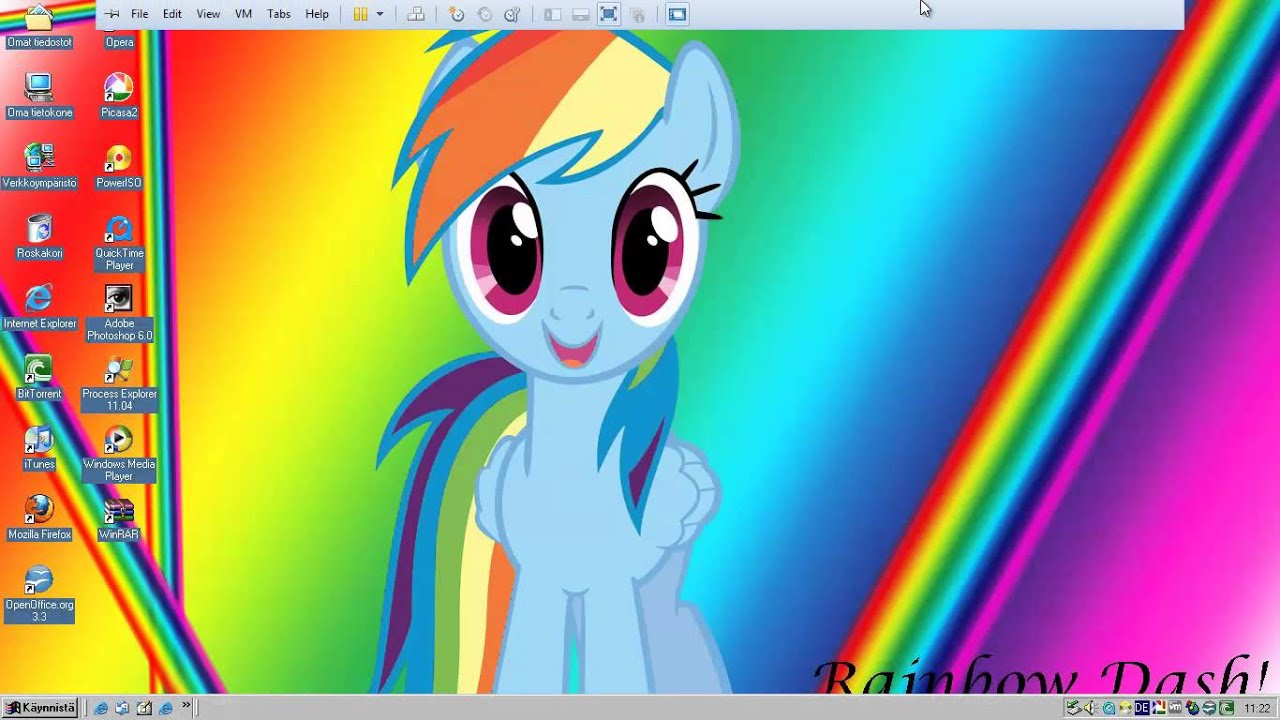This screenshot has height=720, width=1280.
Task: Open the Help menu
Action: [317, 14]
